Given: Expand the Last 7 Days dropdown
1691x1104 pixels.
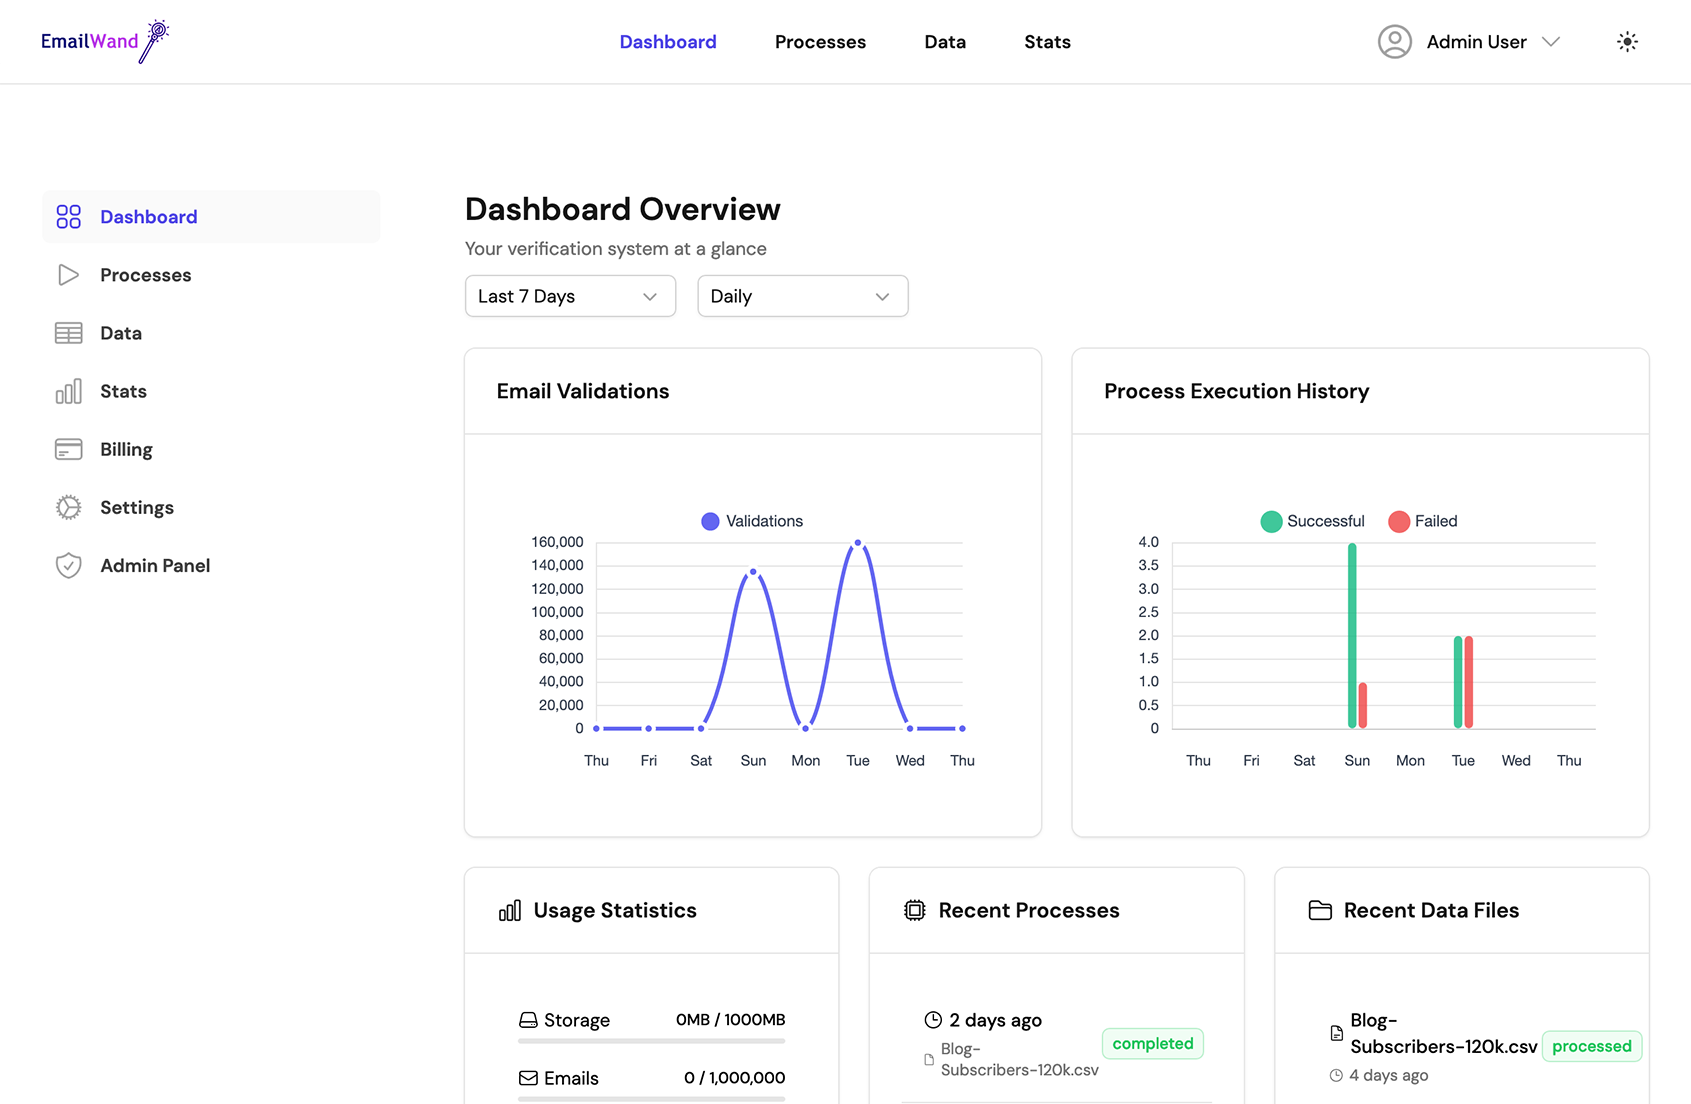Looking at the screenshot, I should point(570,296).
